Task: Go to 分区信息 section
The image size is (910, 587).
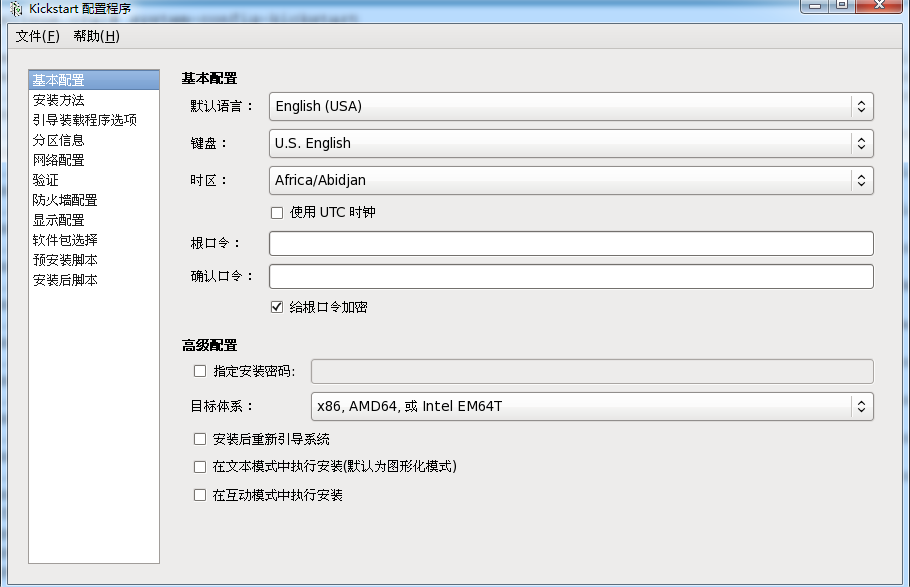Action: point(94,140)
